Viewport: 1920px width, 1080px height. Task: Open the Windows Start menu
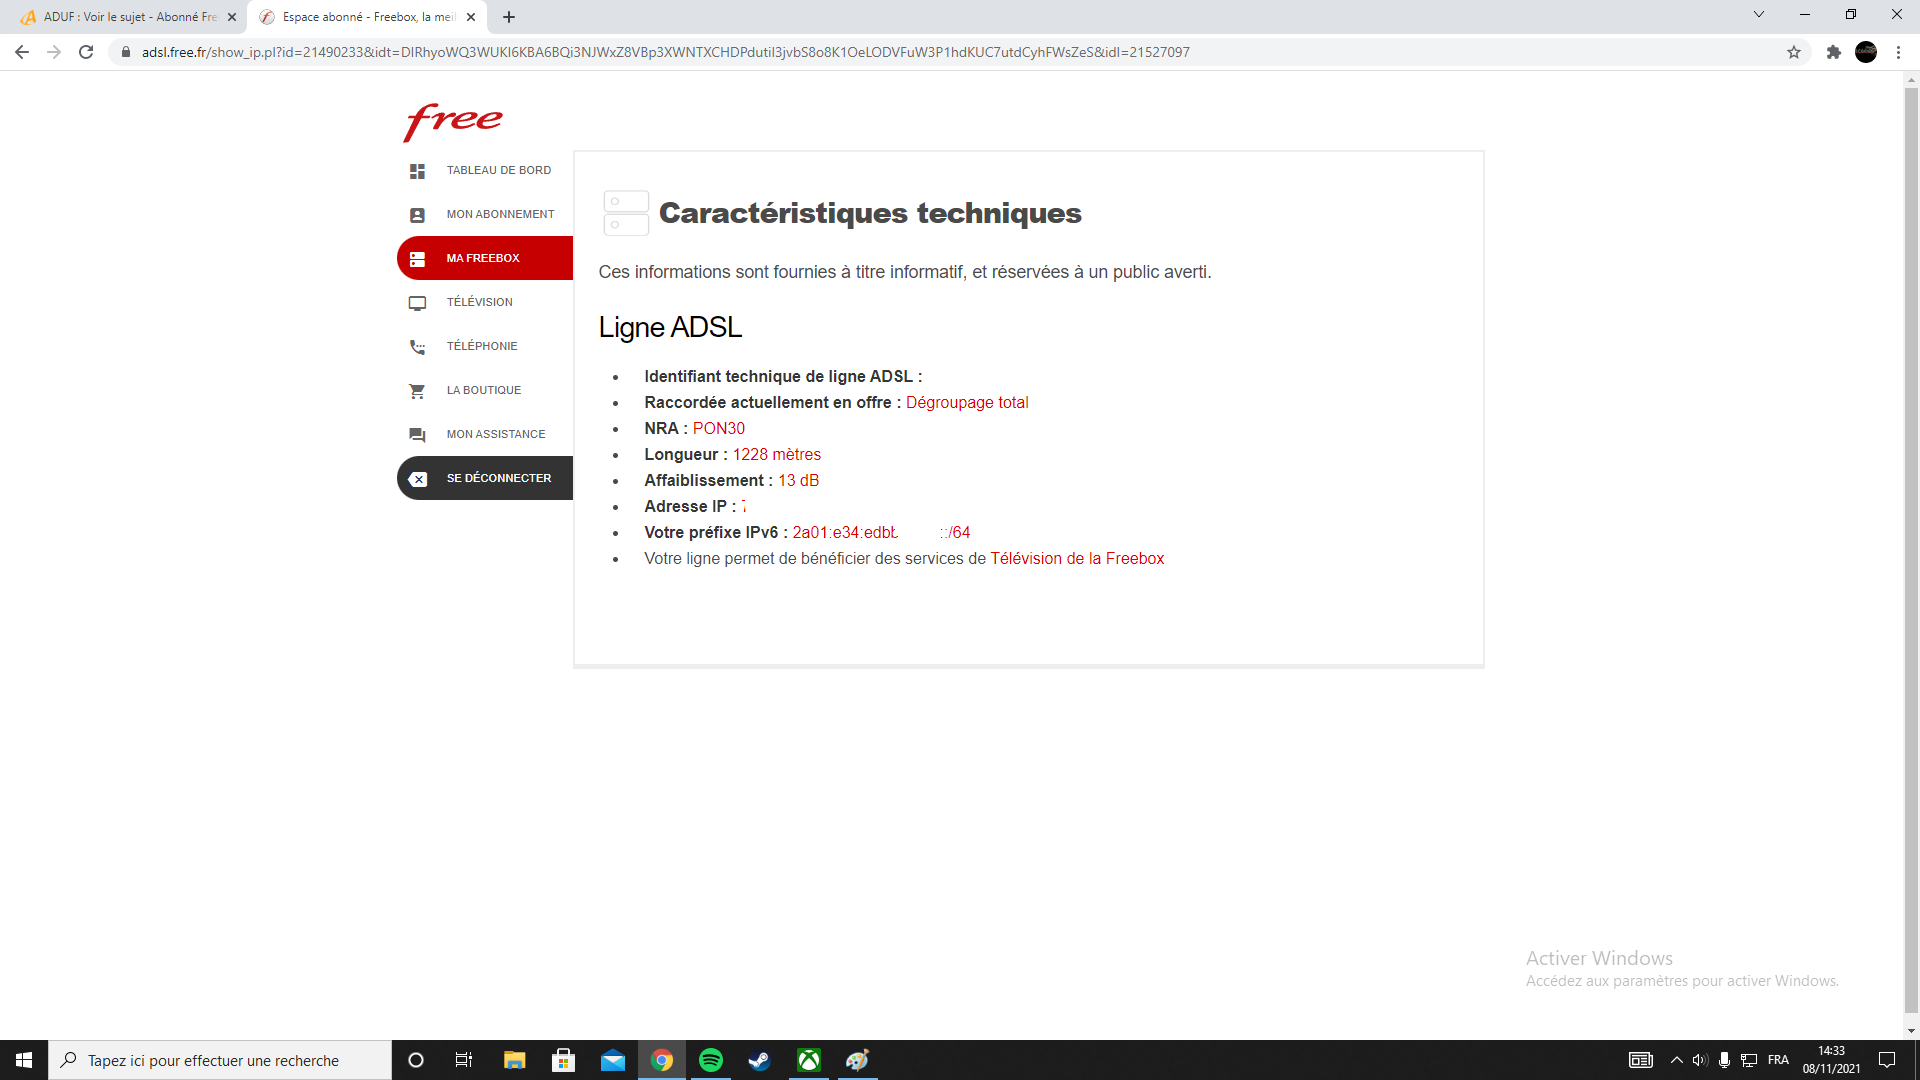pyautogui.click(x=24, y=1060)
